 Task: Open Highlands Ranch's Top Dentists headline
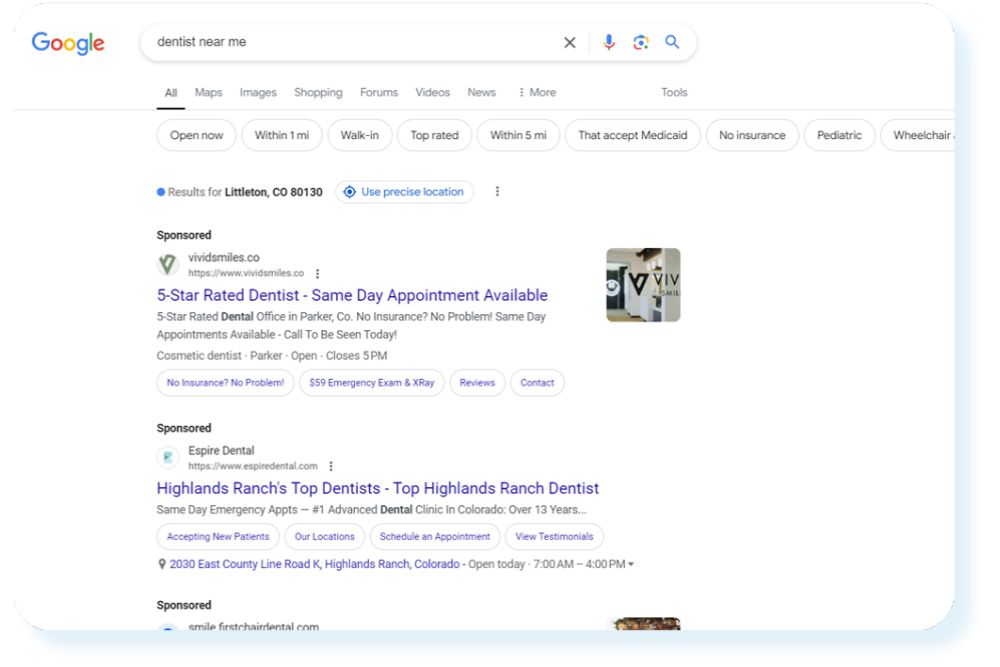(x=378, y=488)
